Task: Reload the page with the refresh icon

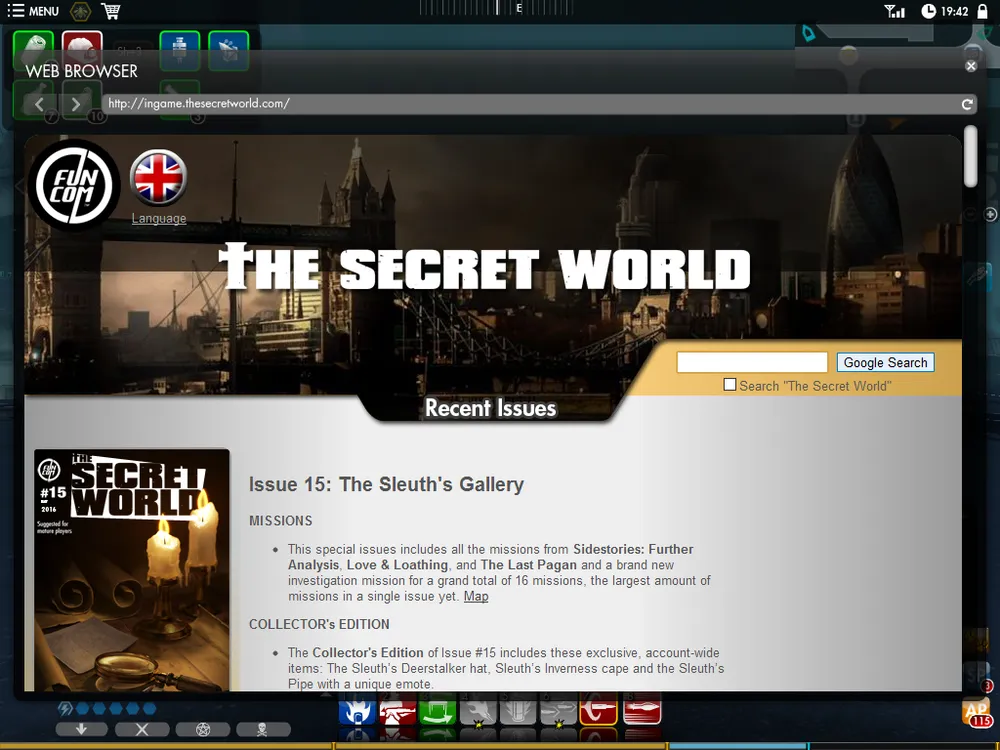Action: [x=967, y=104]
